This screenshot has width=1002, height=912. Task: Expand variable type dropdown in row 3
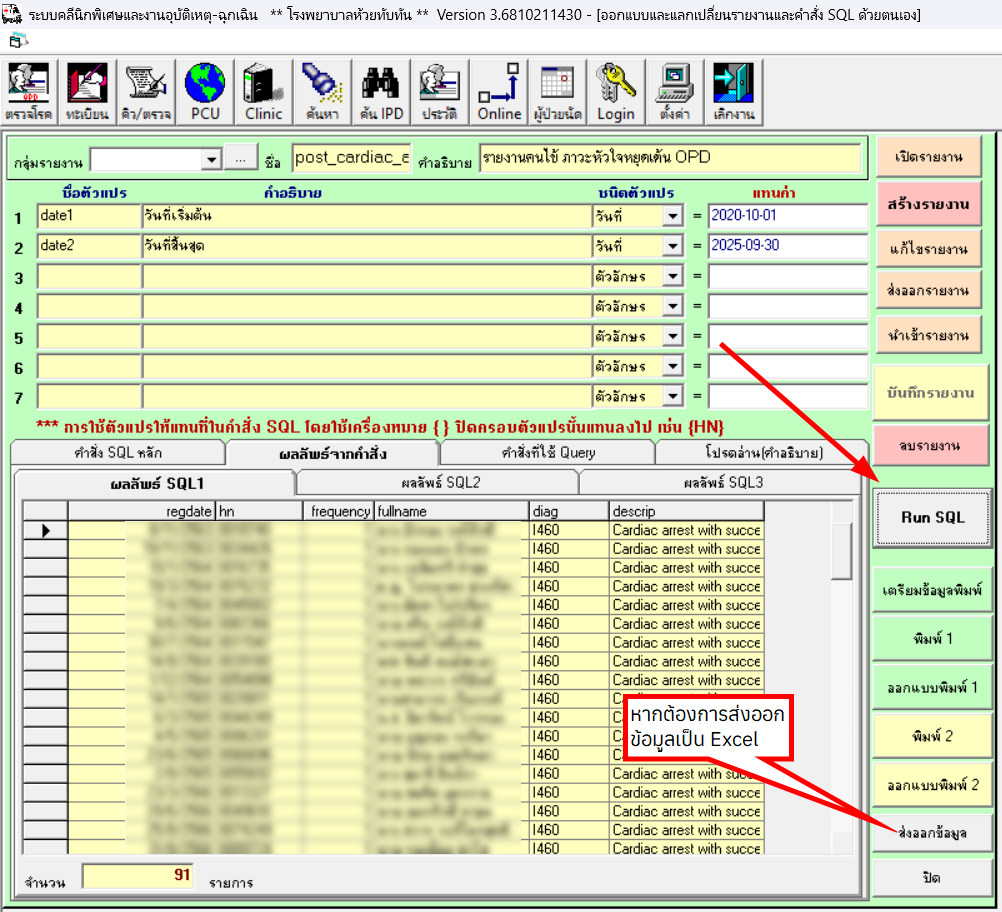pyautogui.click(x=672, y=277)
